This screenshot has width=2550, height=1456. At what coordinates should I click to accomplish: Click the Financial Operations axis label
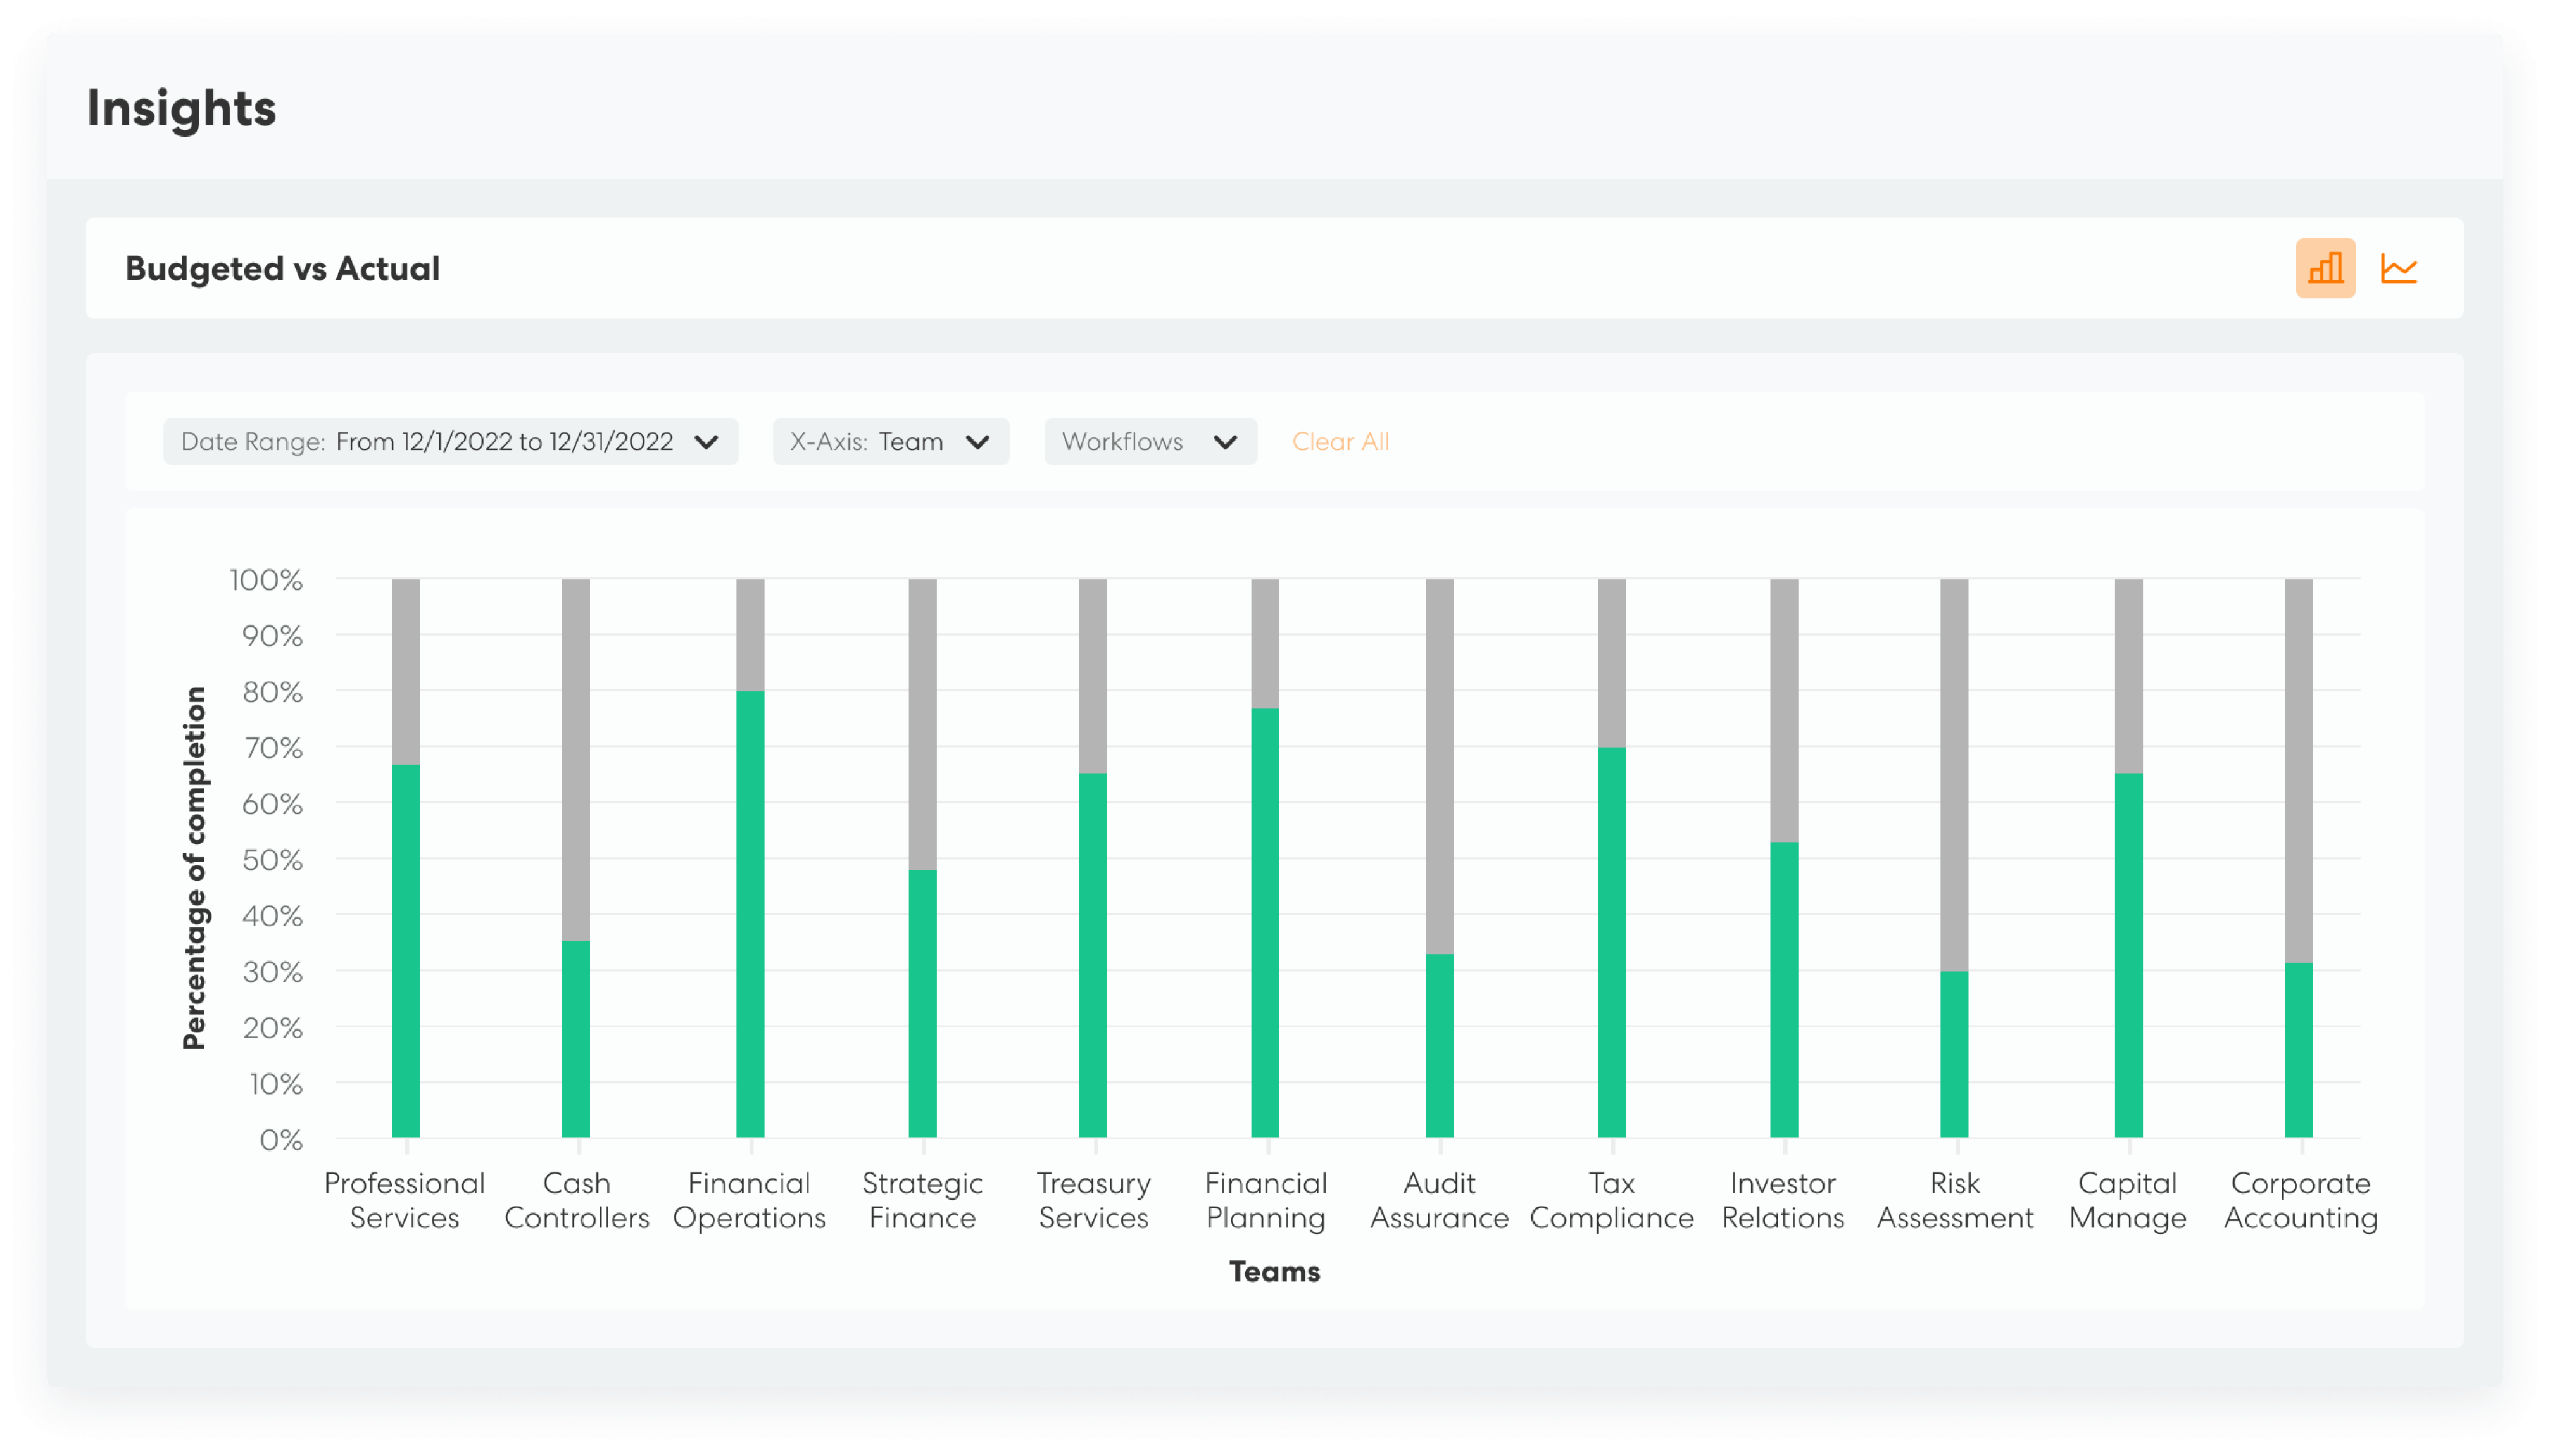[749, 1200]
